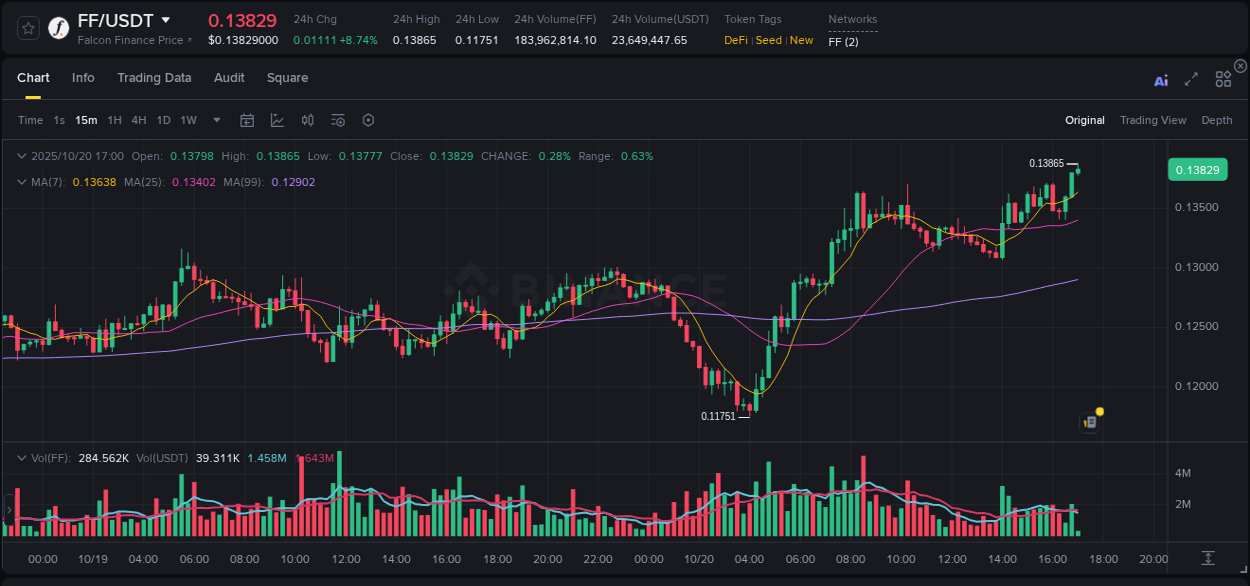The image size is (1250, 586).
Task: Open the technical indicators icon
Action: click(337, 120)
